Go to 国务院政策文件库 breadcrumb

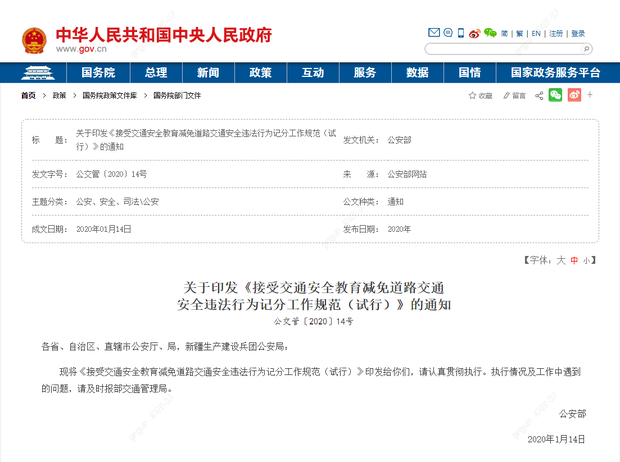[110, 95]
